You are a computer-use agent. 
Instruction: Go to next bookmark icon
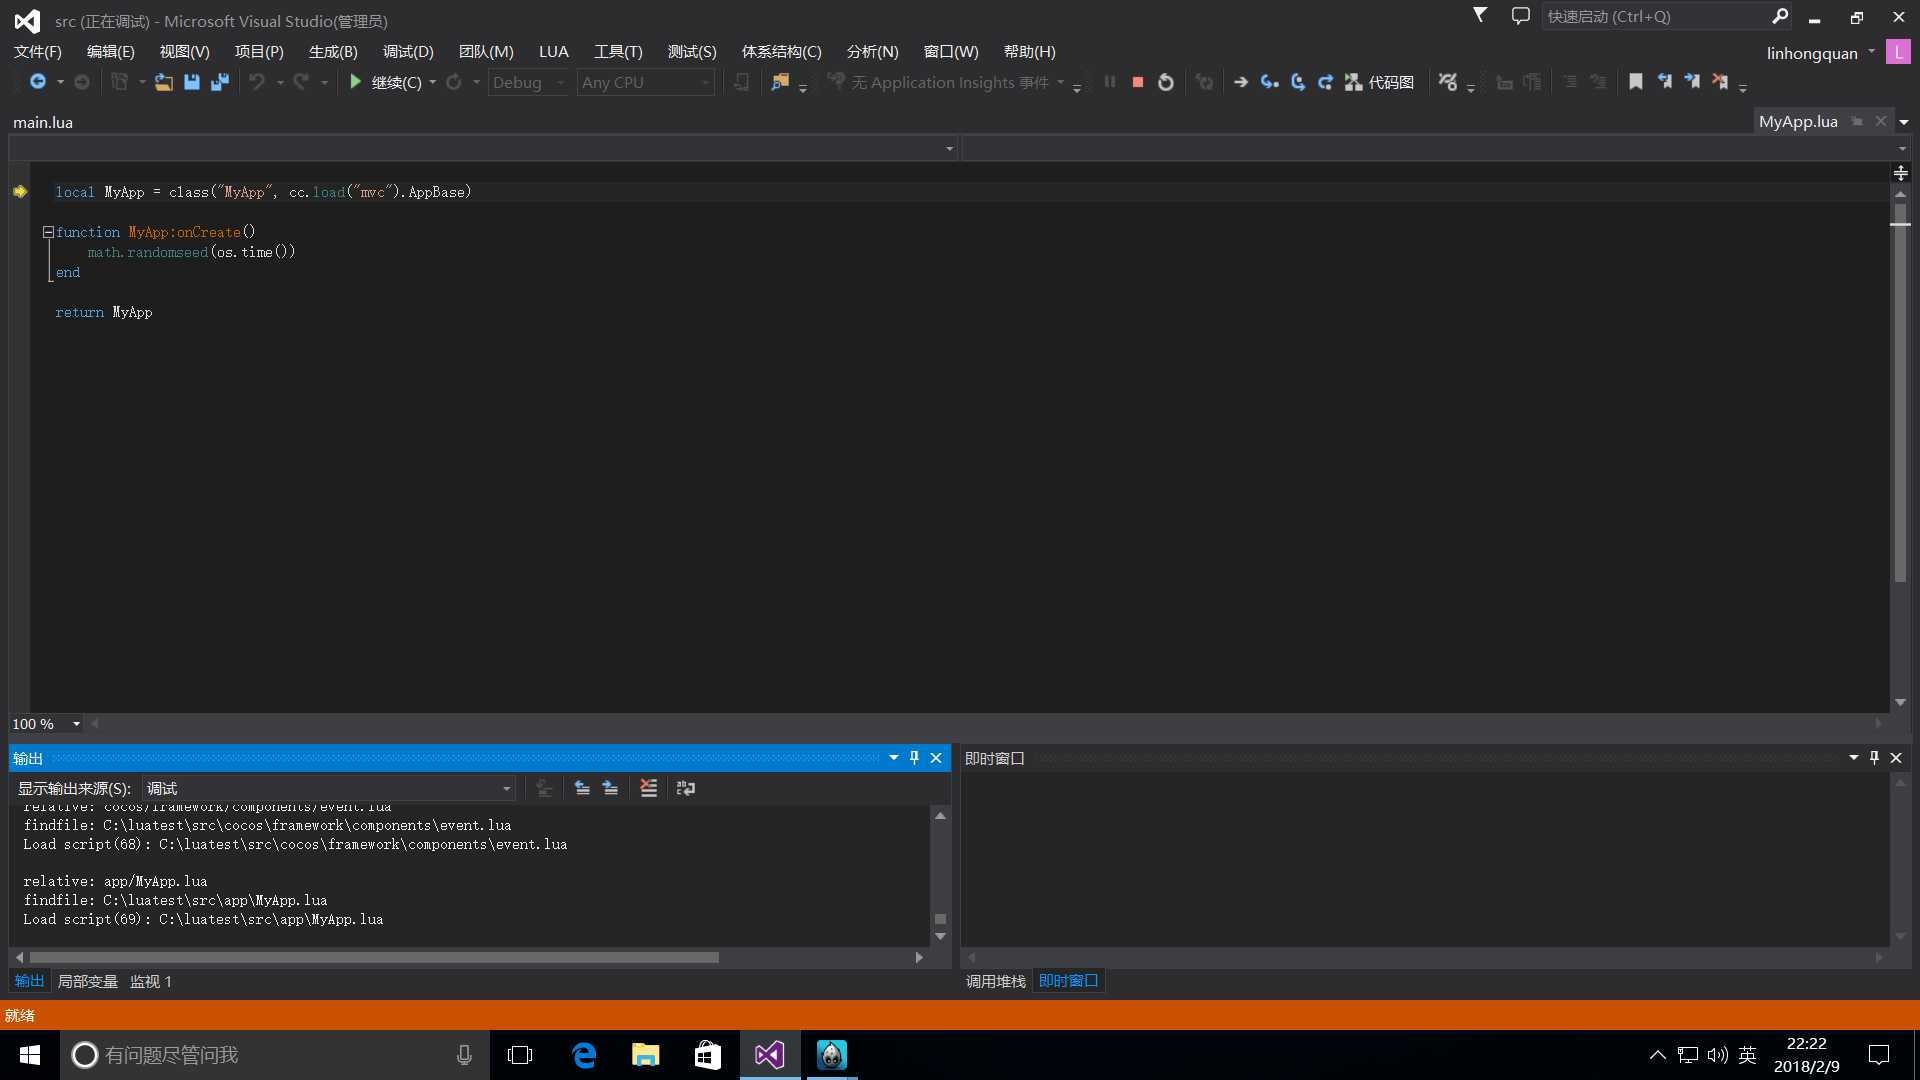(1692, 82)
